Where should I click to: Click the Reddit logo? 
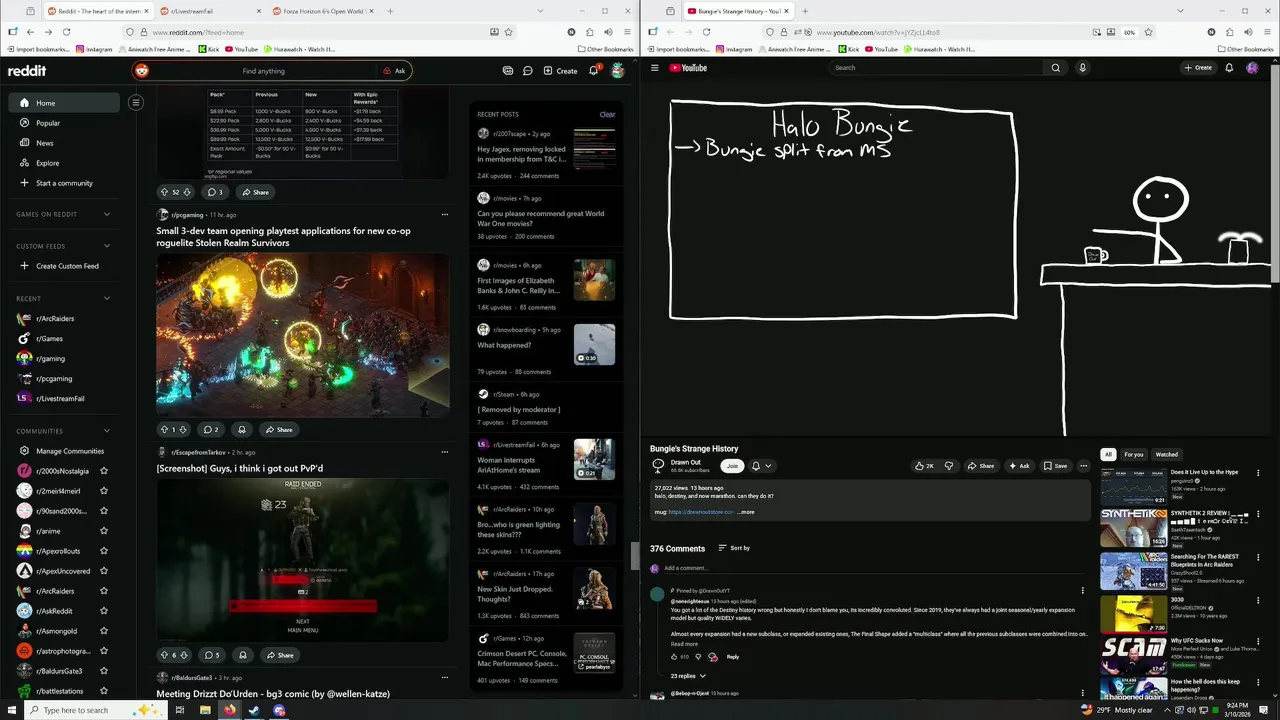coord(27,71)
